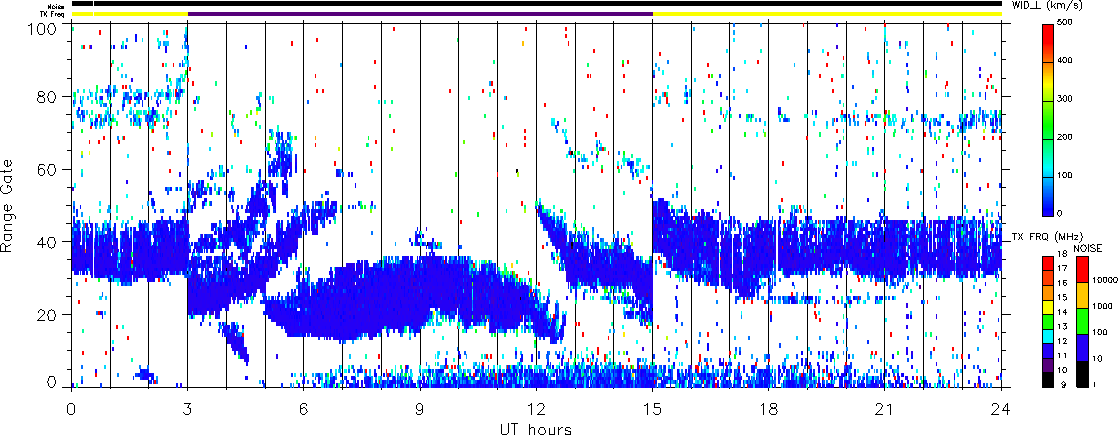The width and height of the screenshot is (1118, 435).
Task: Select x-axis tick label "12" under the plot
Action: (536, 408)
